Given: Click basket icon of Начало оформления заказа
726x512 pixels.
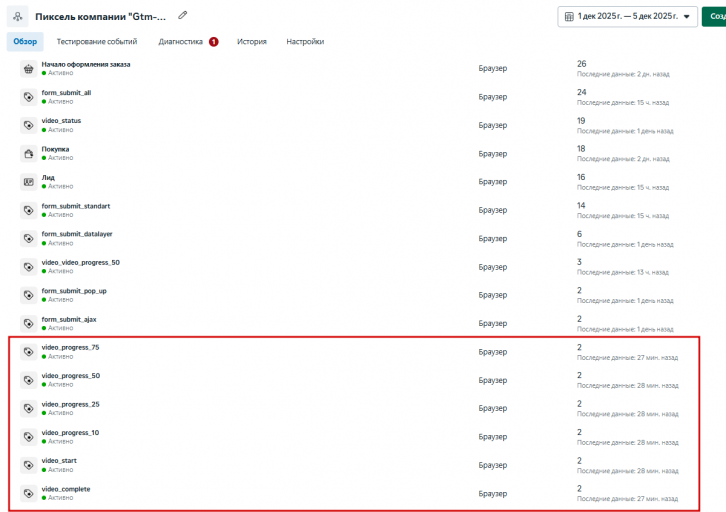Looking at the screenshot, I should (x=29, y=69).
